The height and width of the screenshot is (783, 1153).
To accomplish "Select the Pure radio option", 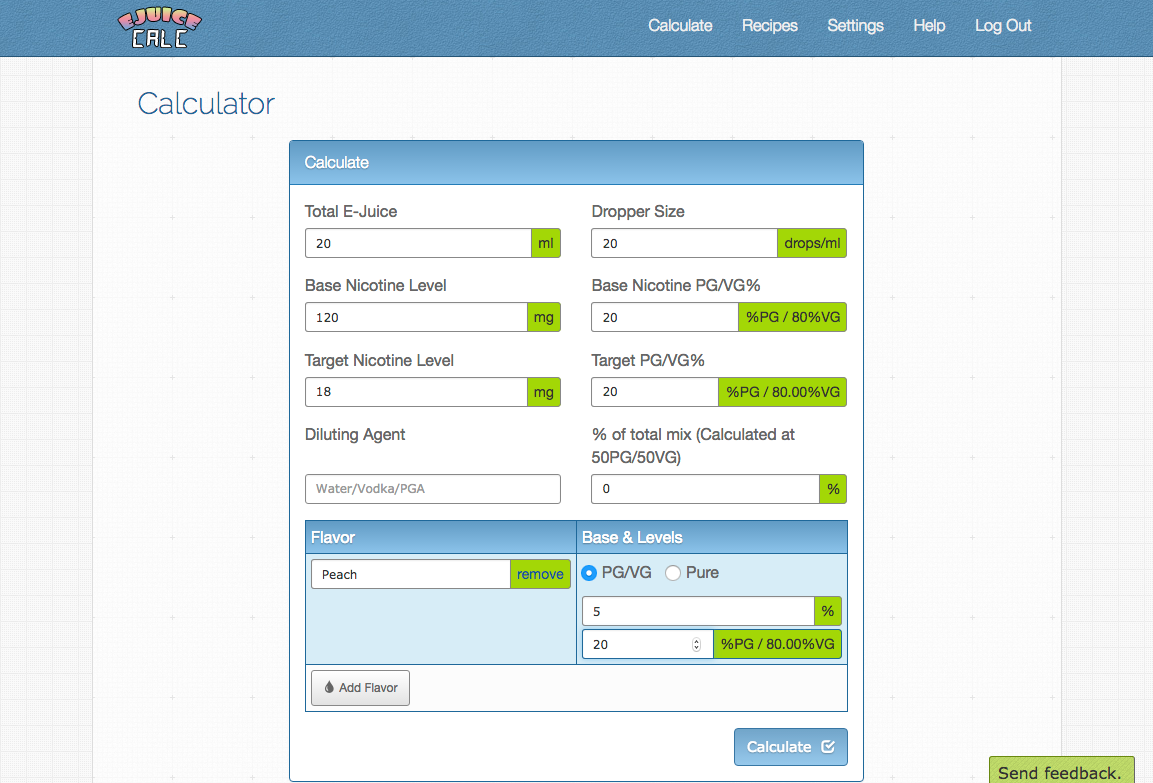I will click(673, 572).
